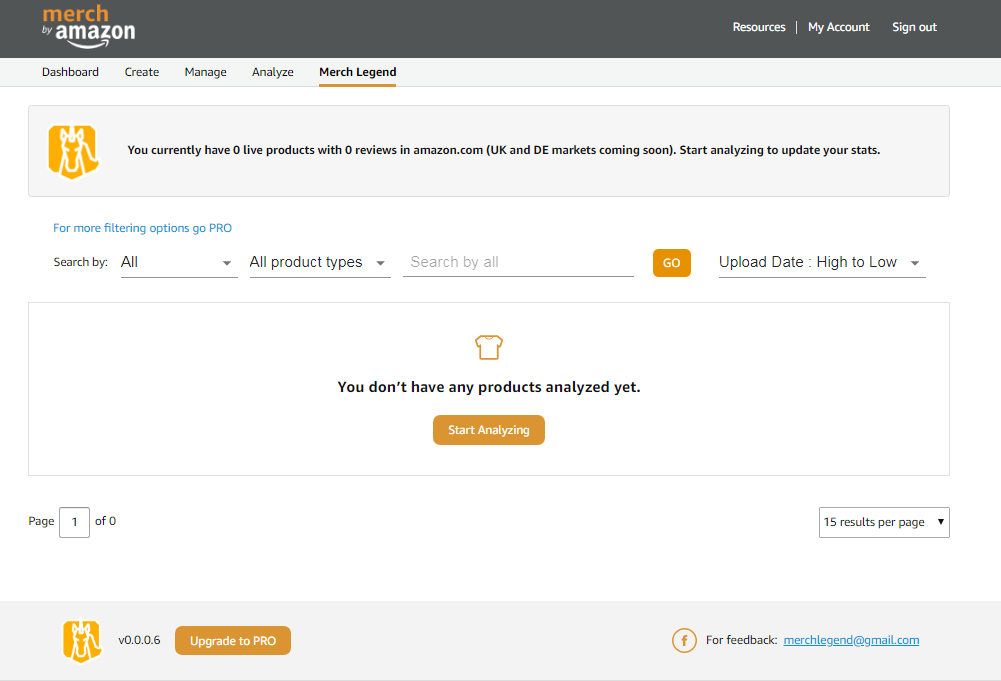
Task: Open the '15 results per page' dropdown
Action: click(884, 522)
